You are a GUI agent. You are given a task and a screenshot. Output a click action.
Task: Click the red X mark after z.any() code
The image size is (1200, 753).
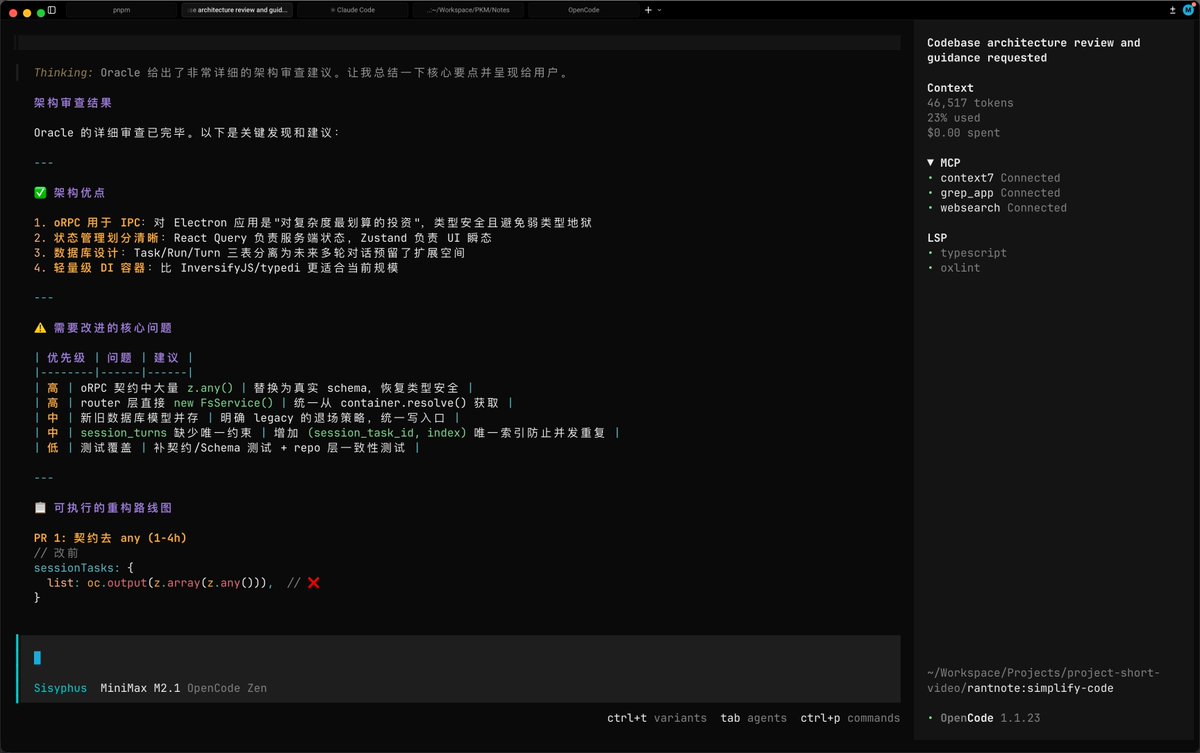click(x=313, y=583)
